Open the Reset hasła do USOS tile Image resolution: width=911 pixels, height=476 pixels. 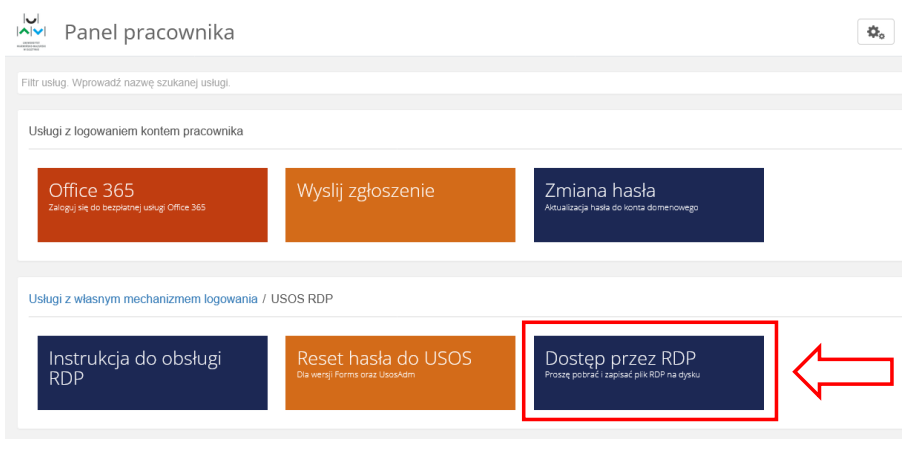(x=400, y=372)
